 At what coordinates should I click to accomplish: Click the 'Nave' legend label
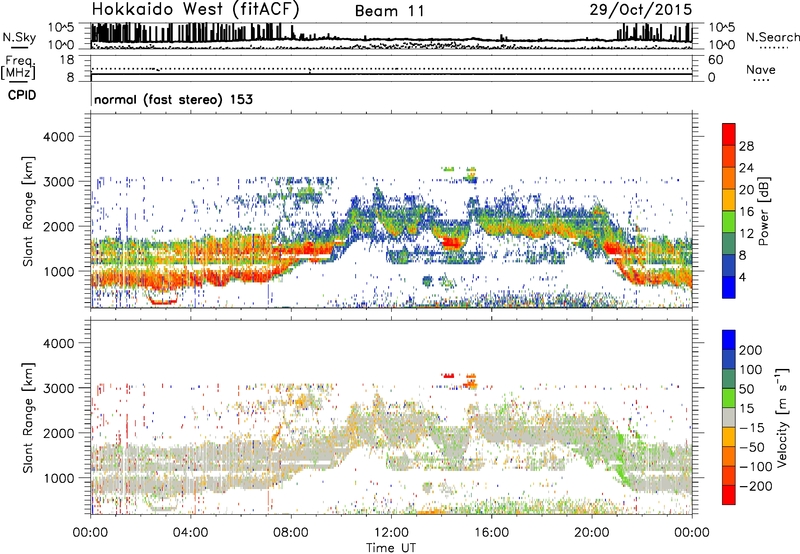click(x=761, y=69)
